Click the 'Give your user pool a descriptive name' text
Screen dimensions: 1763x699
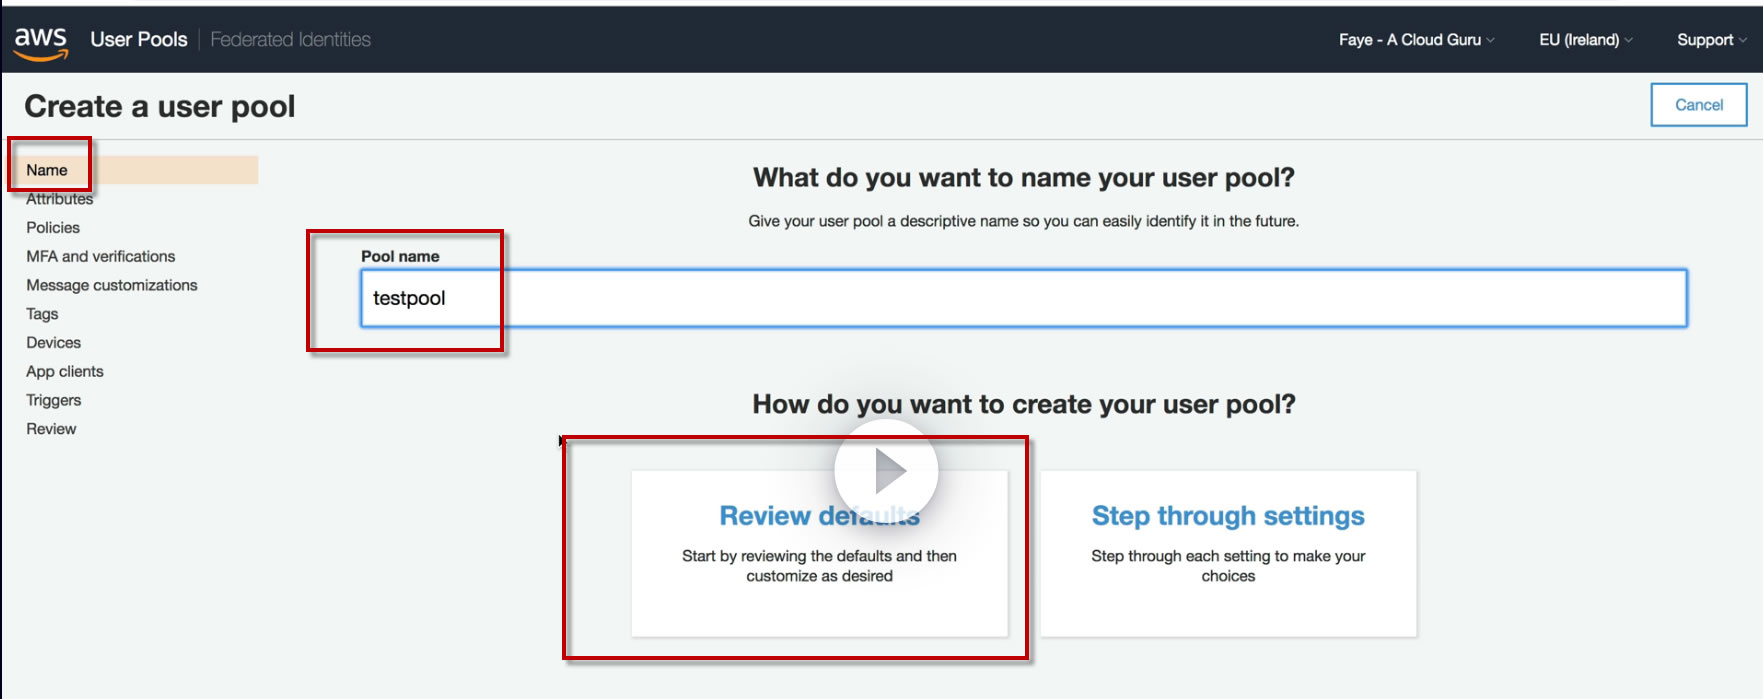click(x=1023, y=221)
